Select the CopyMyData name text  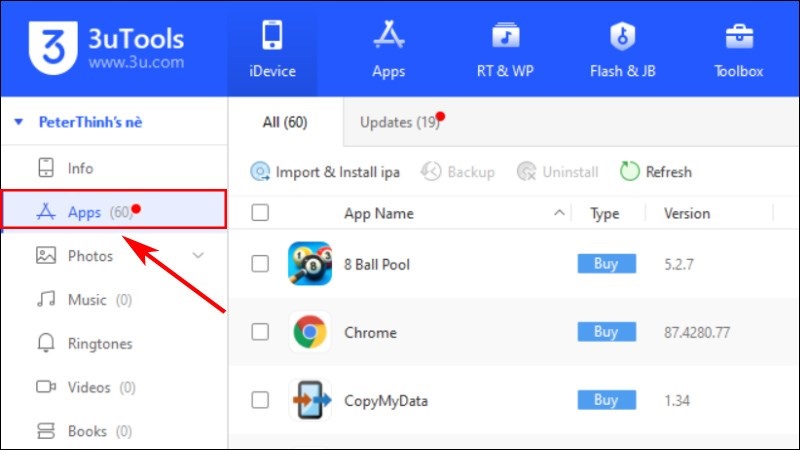point(386,401)
